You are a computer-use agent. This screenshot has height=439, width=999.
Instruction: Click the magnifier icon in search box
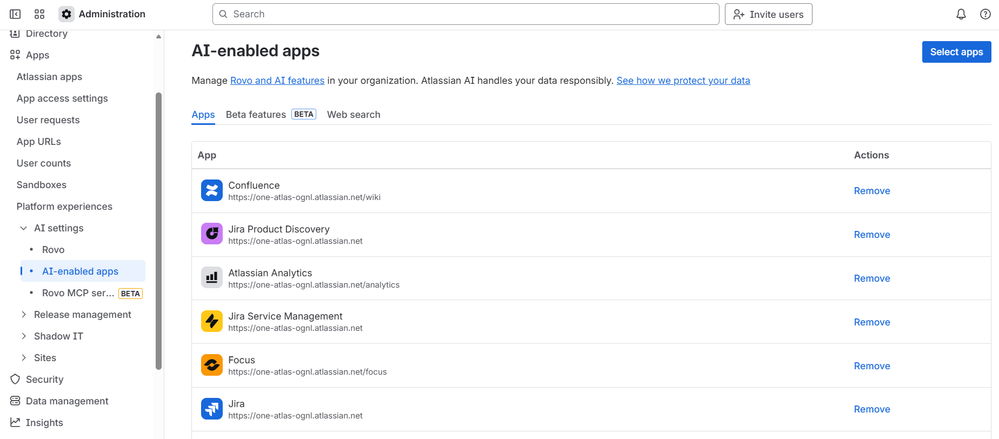click(x=223, y=14)
